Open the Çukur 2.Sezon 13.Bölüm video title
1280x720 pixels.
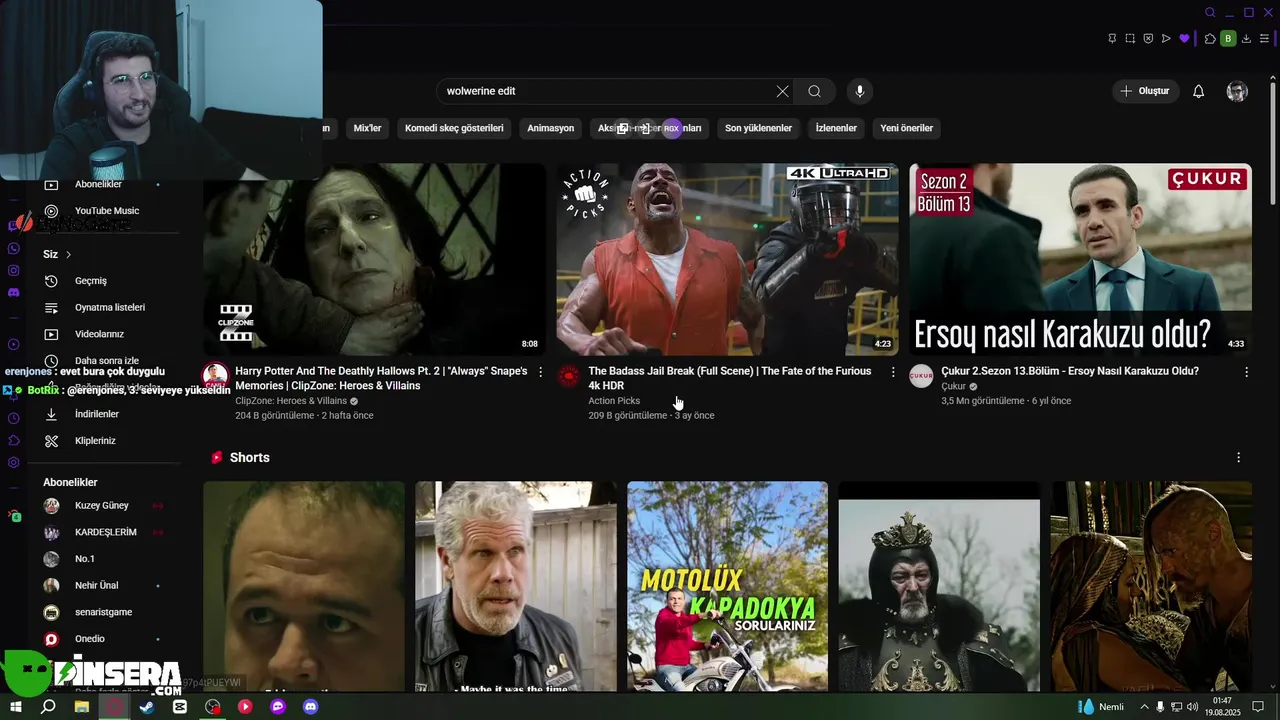[x=1070, y=371]
